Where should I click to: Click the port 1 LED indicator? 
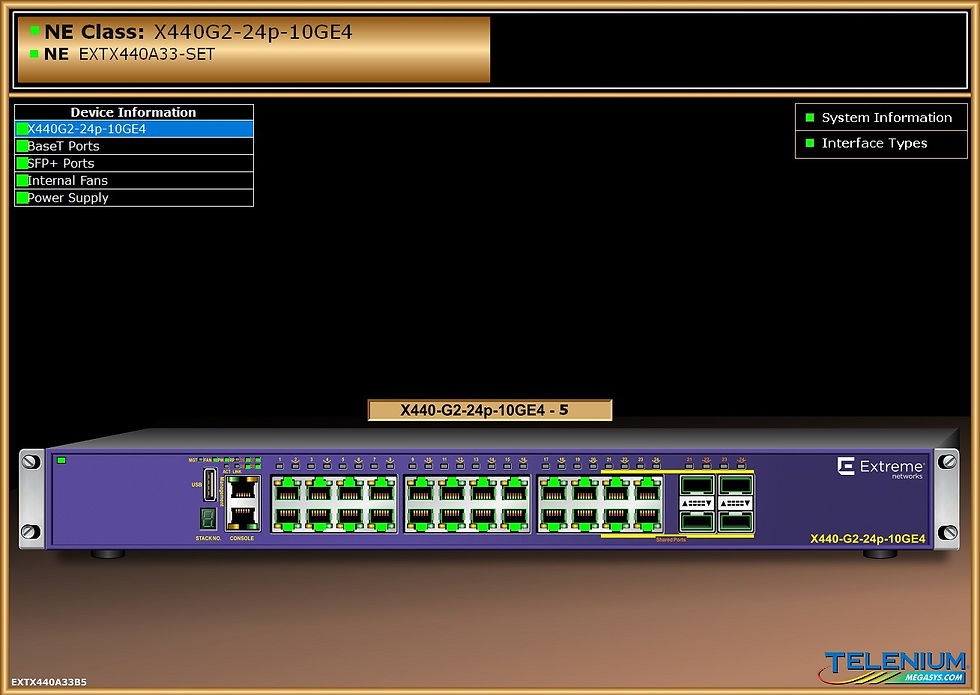point(279,466)
